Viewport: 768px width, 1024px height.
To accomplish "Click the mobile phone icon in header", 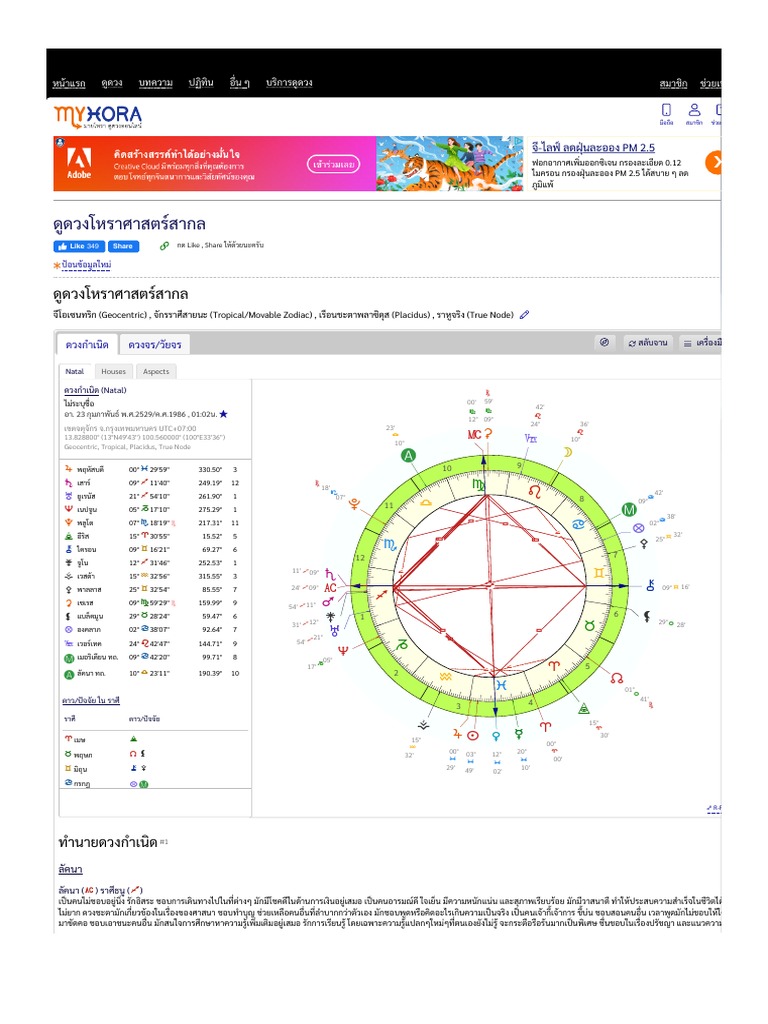I will 666,110.
